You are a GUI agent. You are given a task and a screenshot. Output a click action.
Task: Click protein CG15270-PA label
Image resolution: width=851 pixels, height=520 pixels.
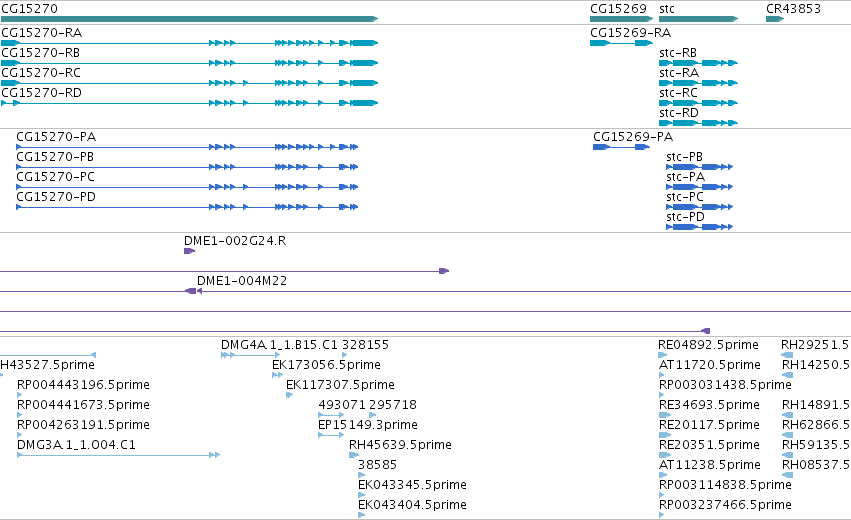[x=56, y=137]
